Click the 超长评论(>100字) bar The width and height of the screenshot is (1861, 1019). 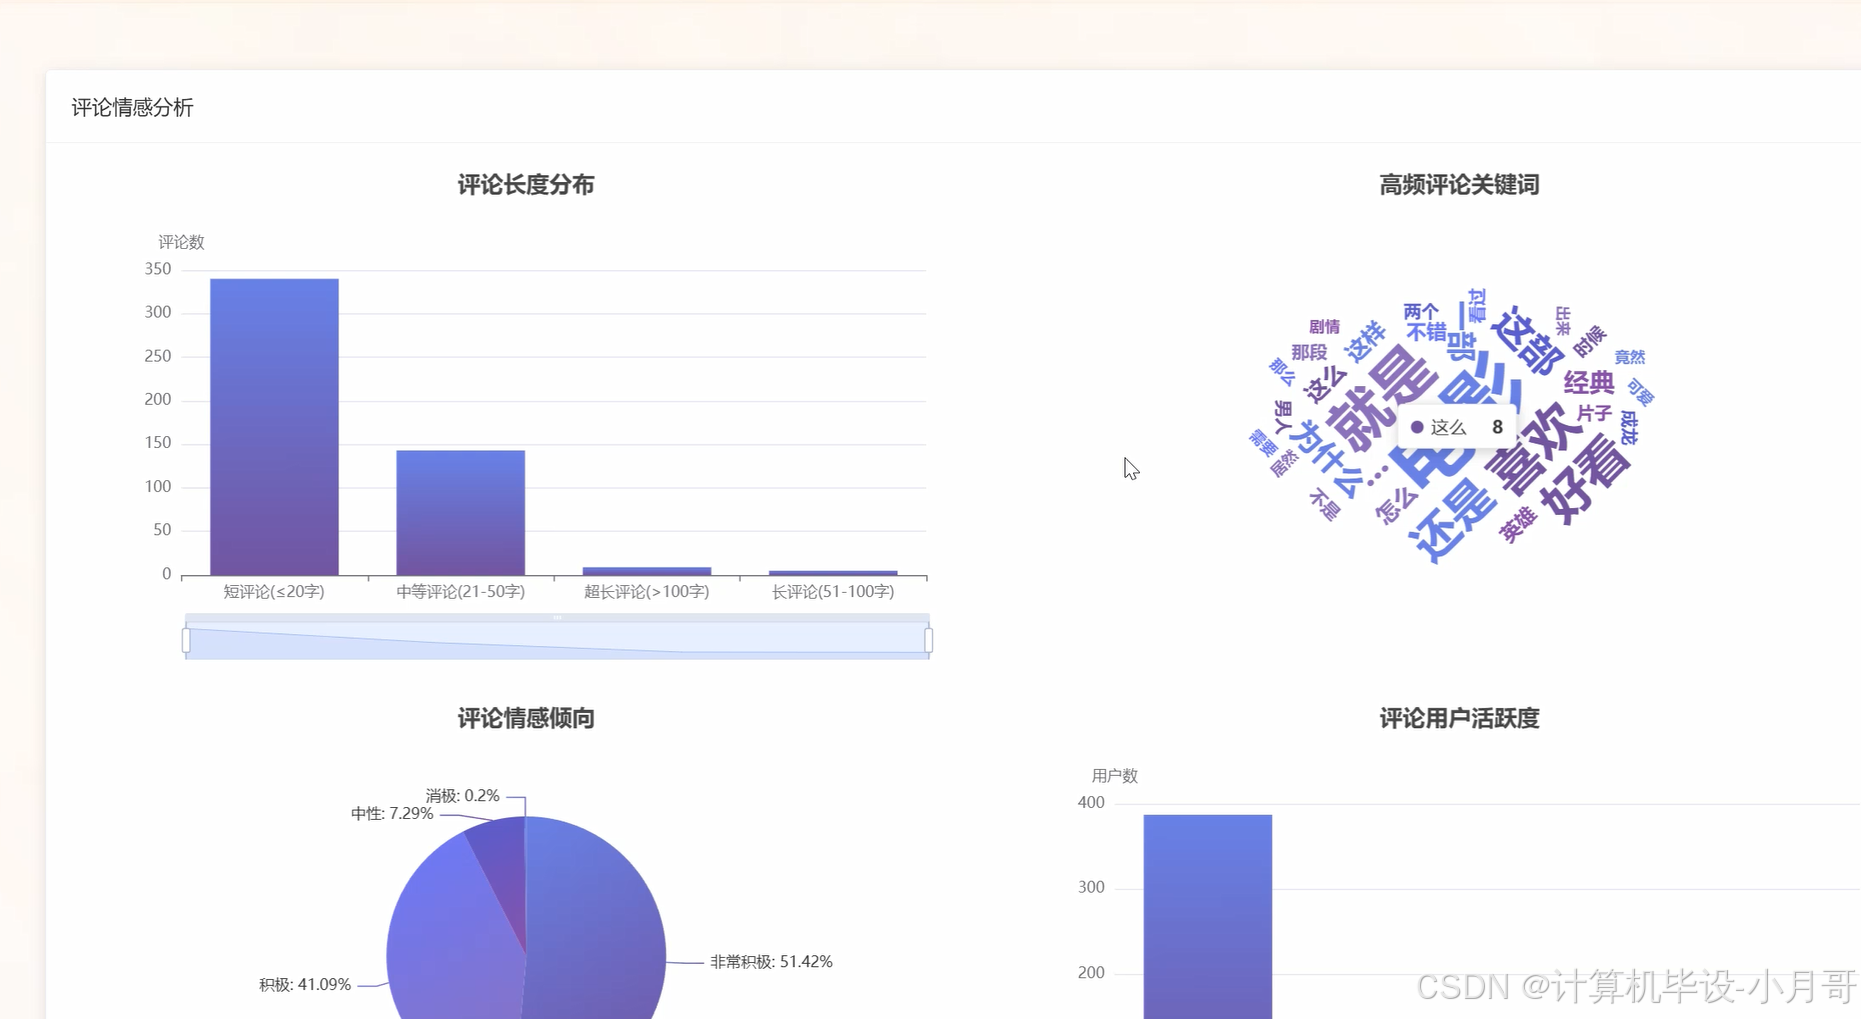click(x=646, y=570)
